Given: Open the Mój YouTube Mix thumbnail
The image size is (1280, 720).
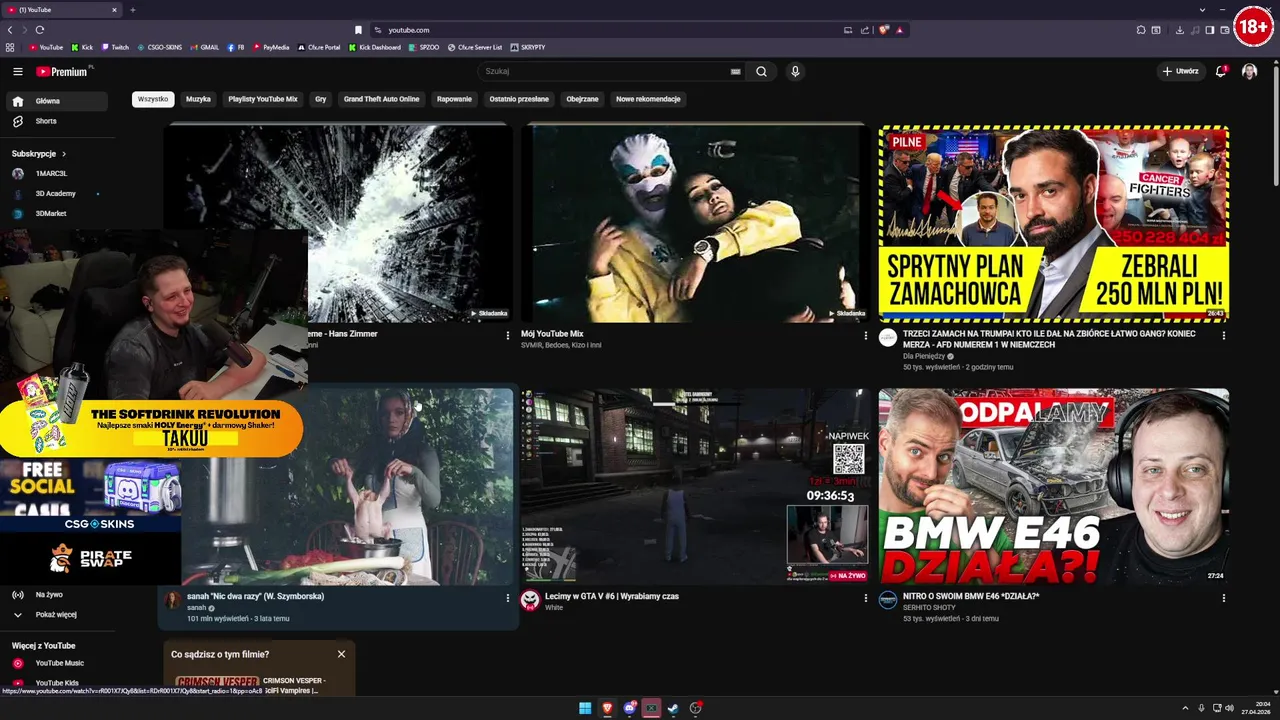Looking at the screenshot, I should (x=695, y=223).
